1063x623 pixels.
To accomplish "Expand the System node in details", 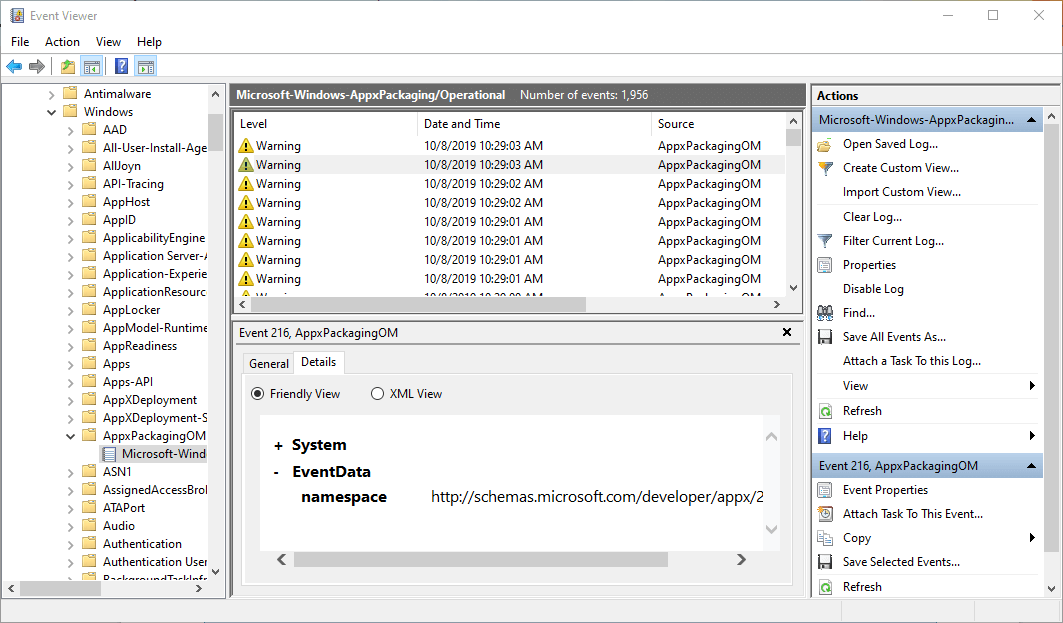I will 278,446.
